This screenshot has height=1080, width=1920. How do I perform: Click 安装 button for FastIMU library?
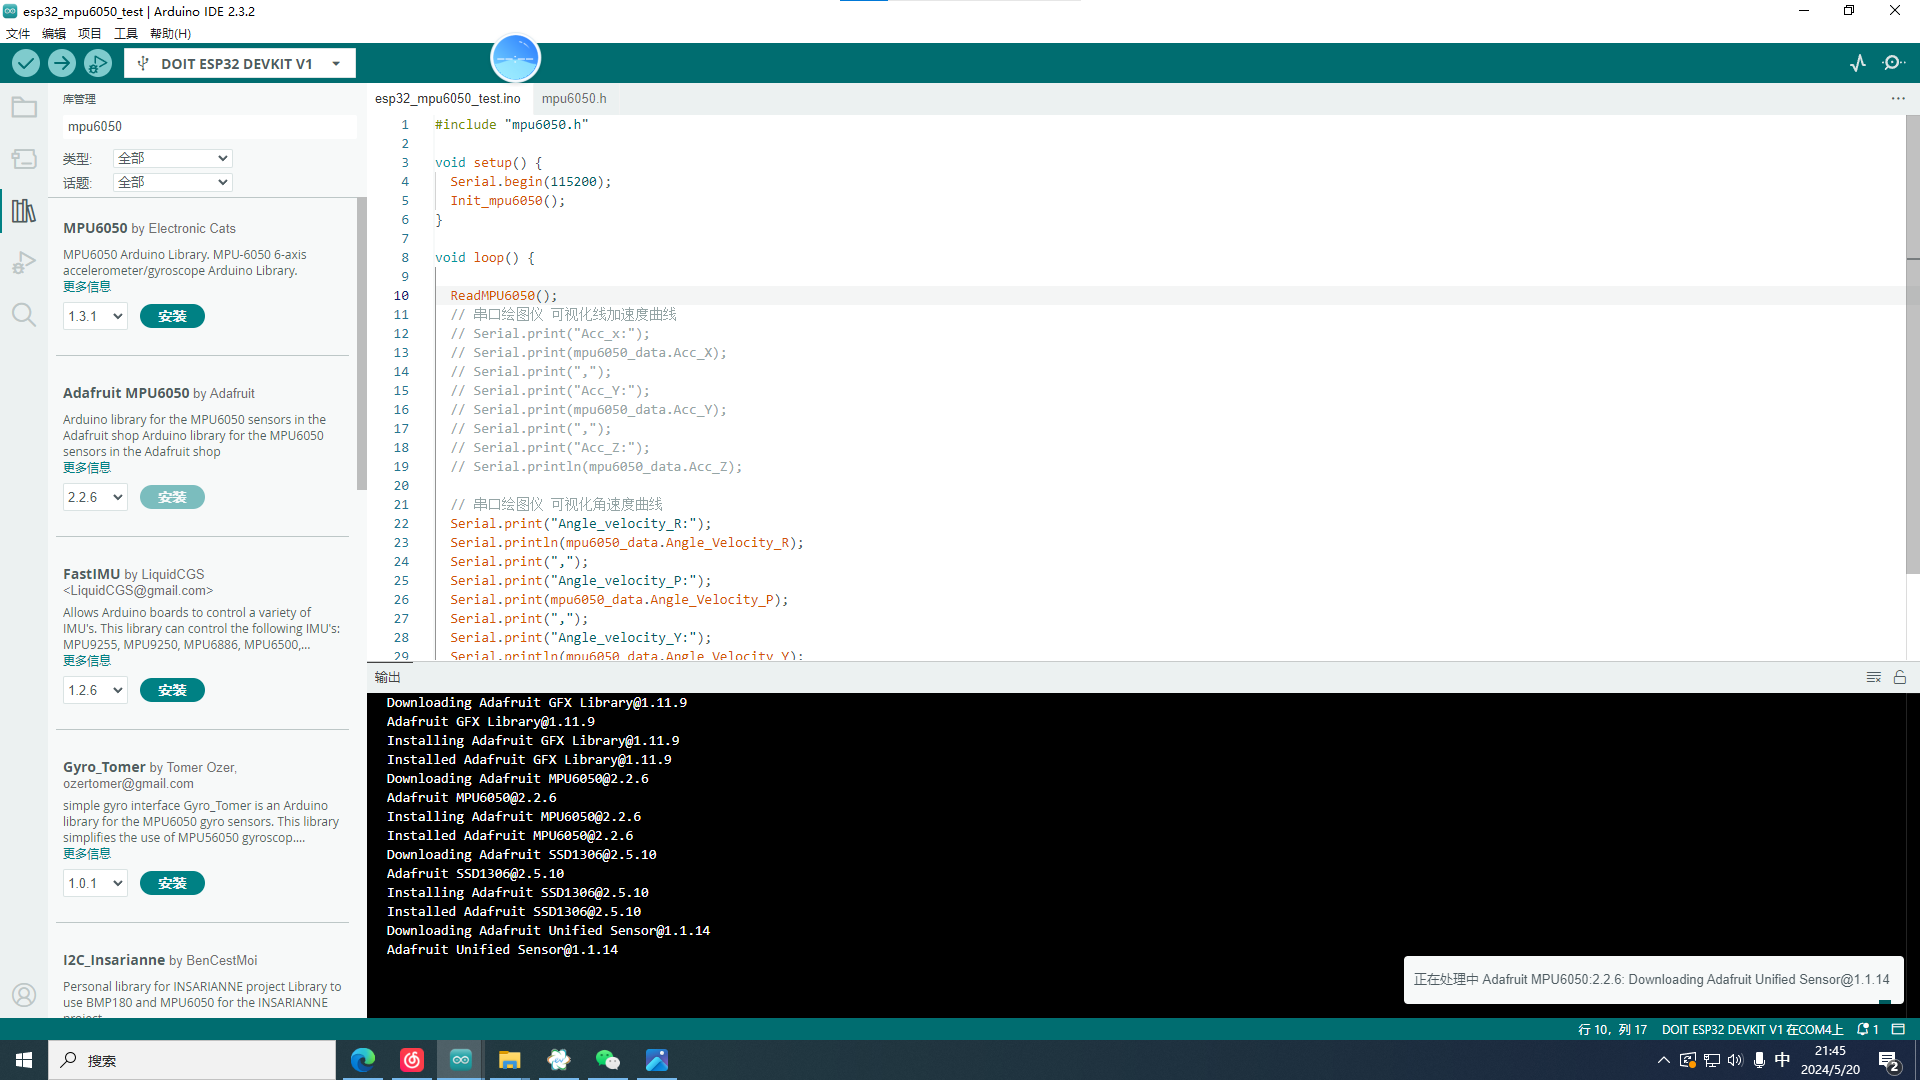pos(172,690)
